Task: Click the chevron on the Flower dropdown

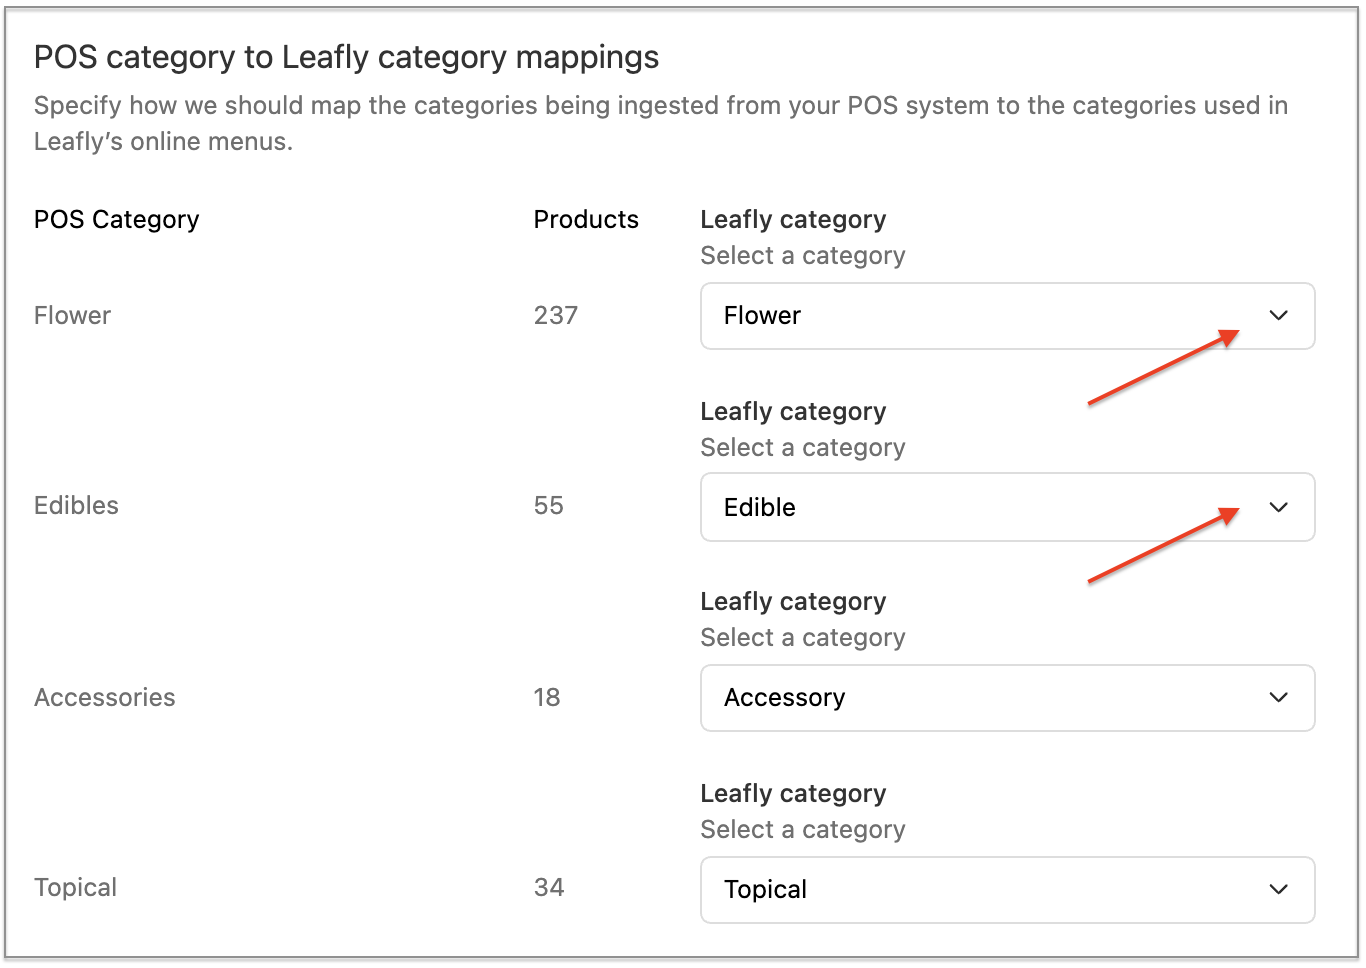Action: (x=1278, y=316)
